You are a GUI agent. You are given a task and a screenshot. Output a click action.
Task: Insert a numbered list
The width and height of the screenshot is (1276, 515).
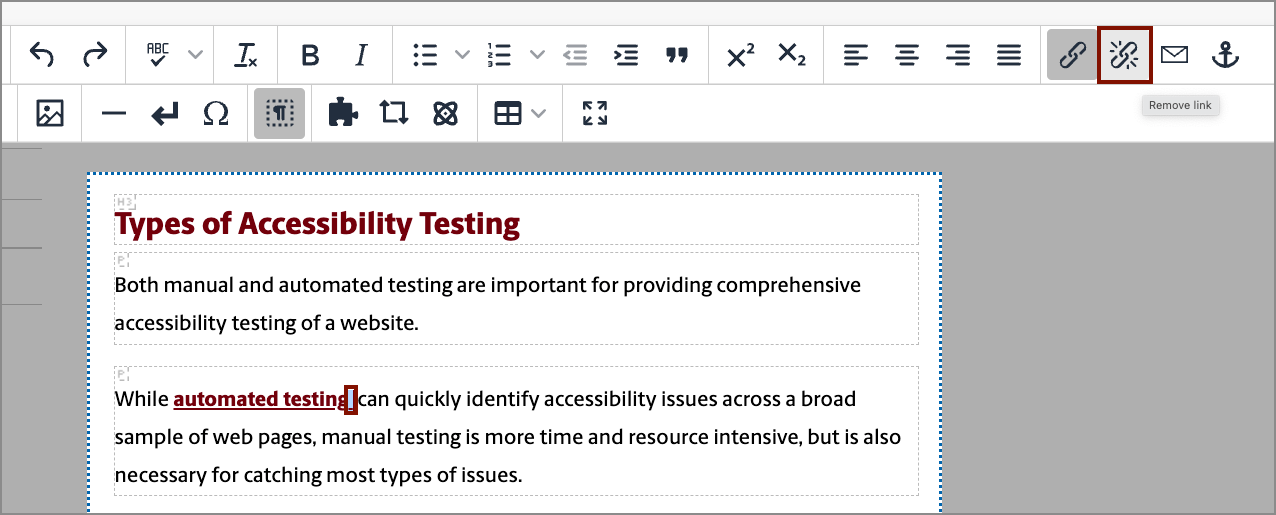coord(499,55)
